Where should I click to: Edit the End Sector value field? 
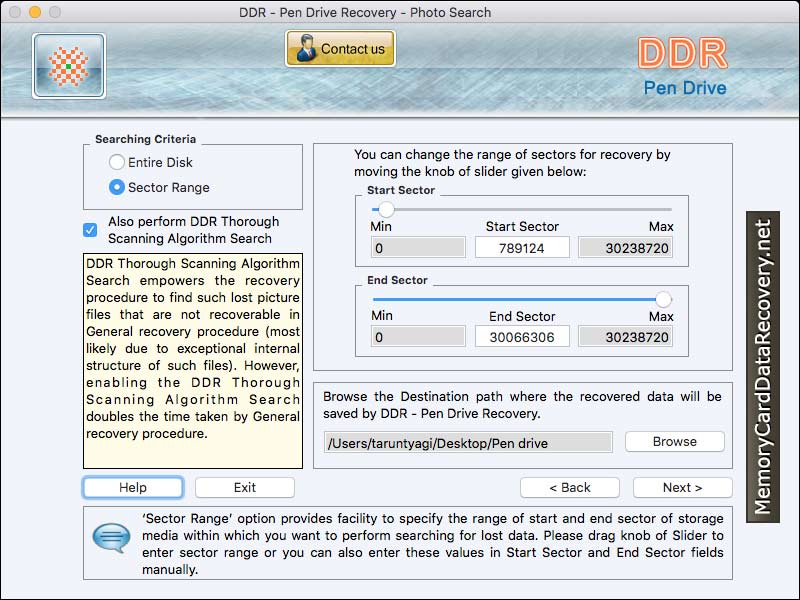(521, 337)
